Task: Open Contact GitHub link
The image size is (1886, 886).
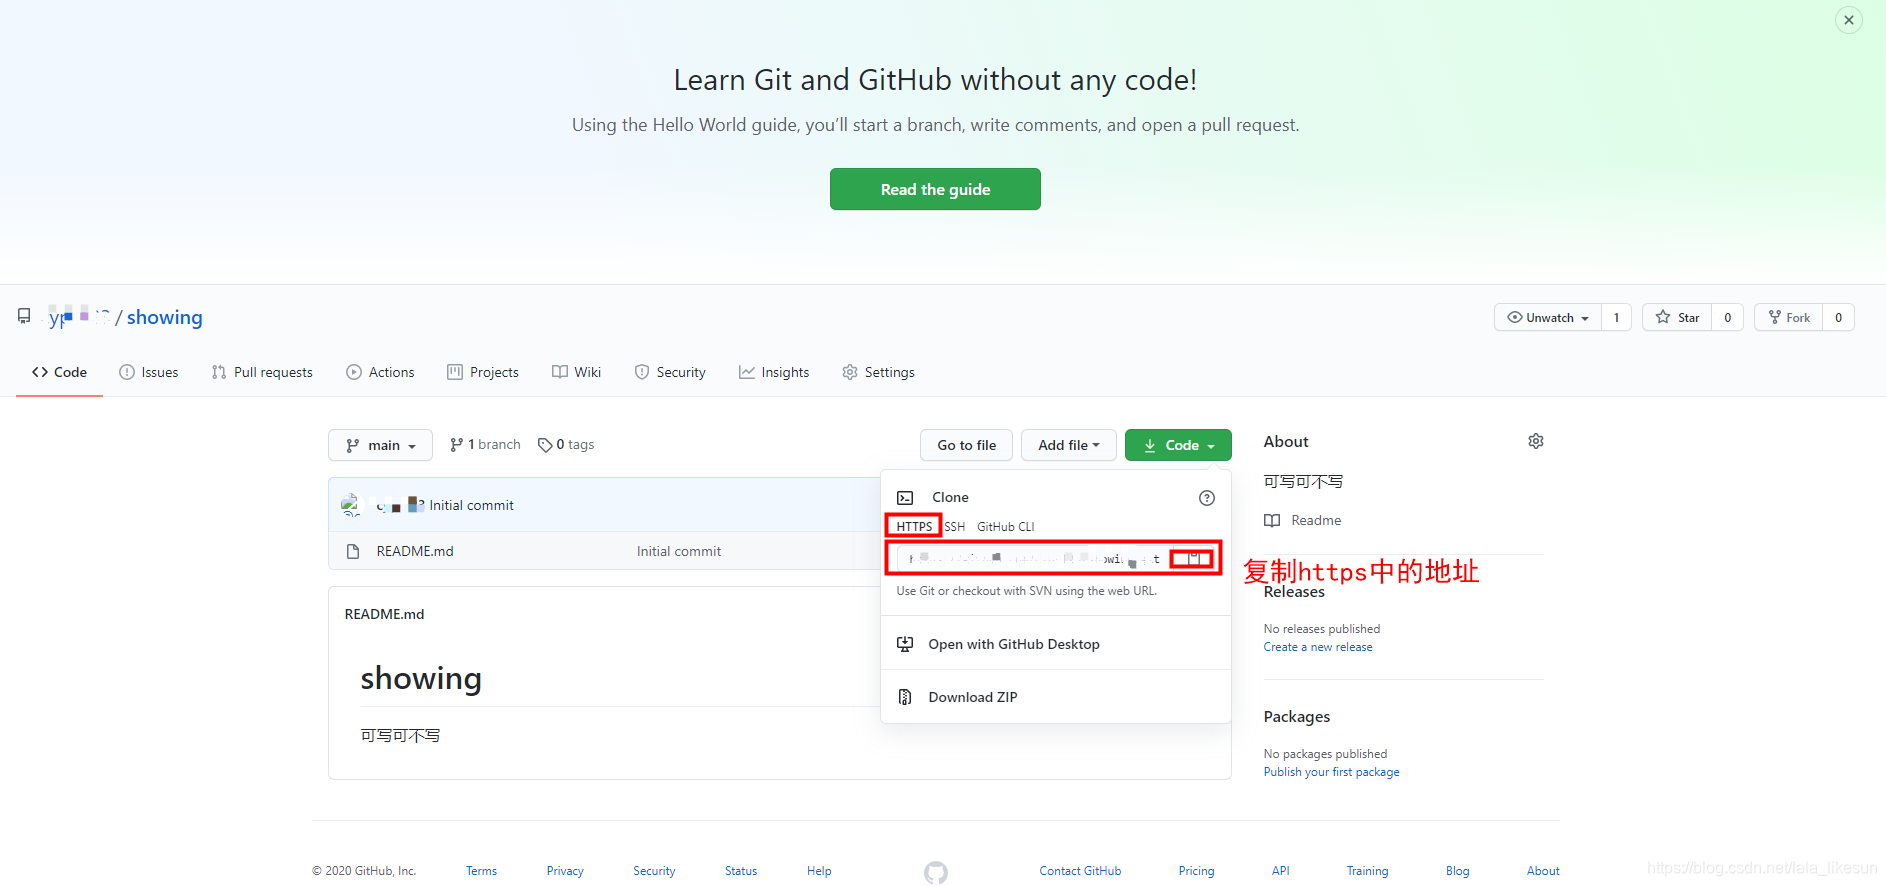Action: [1080, 871]
